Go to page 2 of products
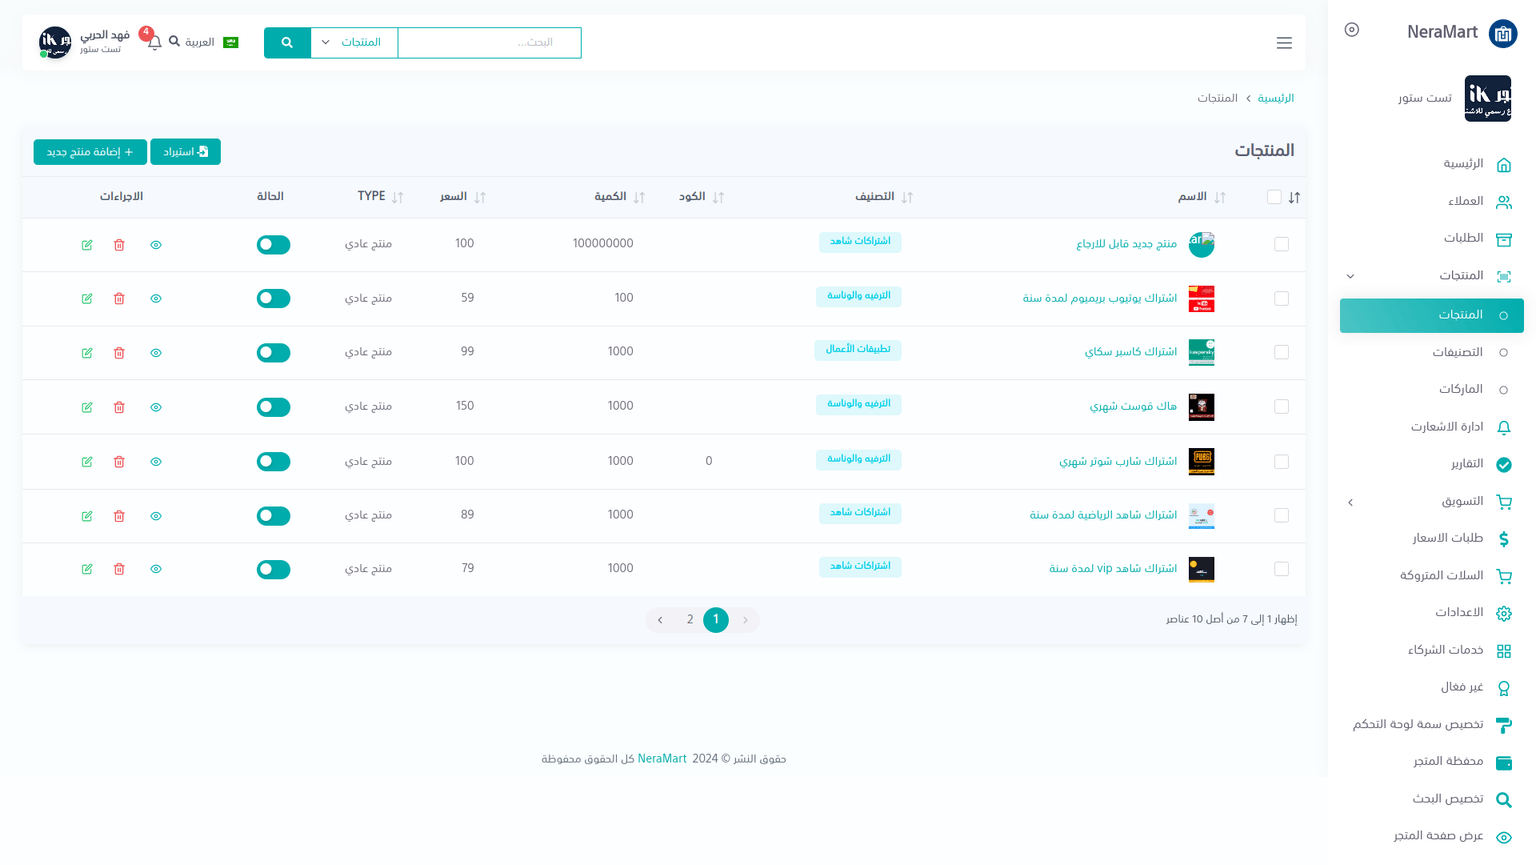Screen dimensions: 1536x865 (689, 620)
